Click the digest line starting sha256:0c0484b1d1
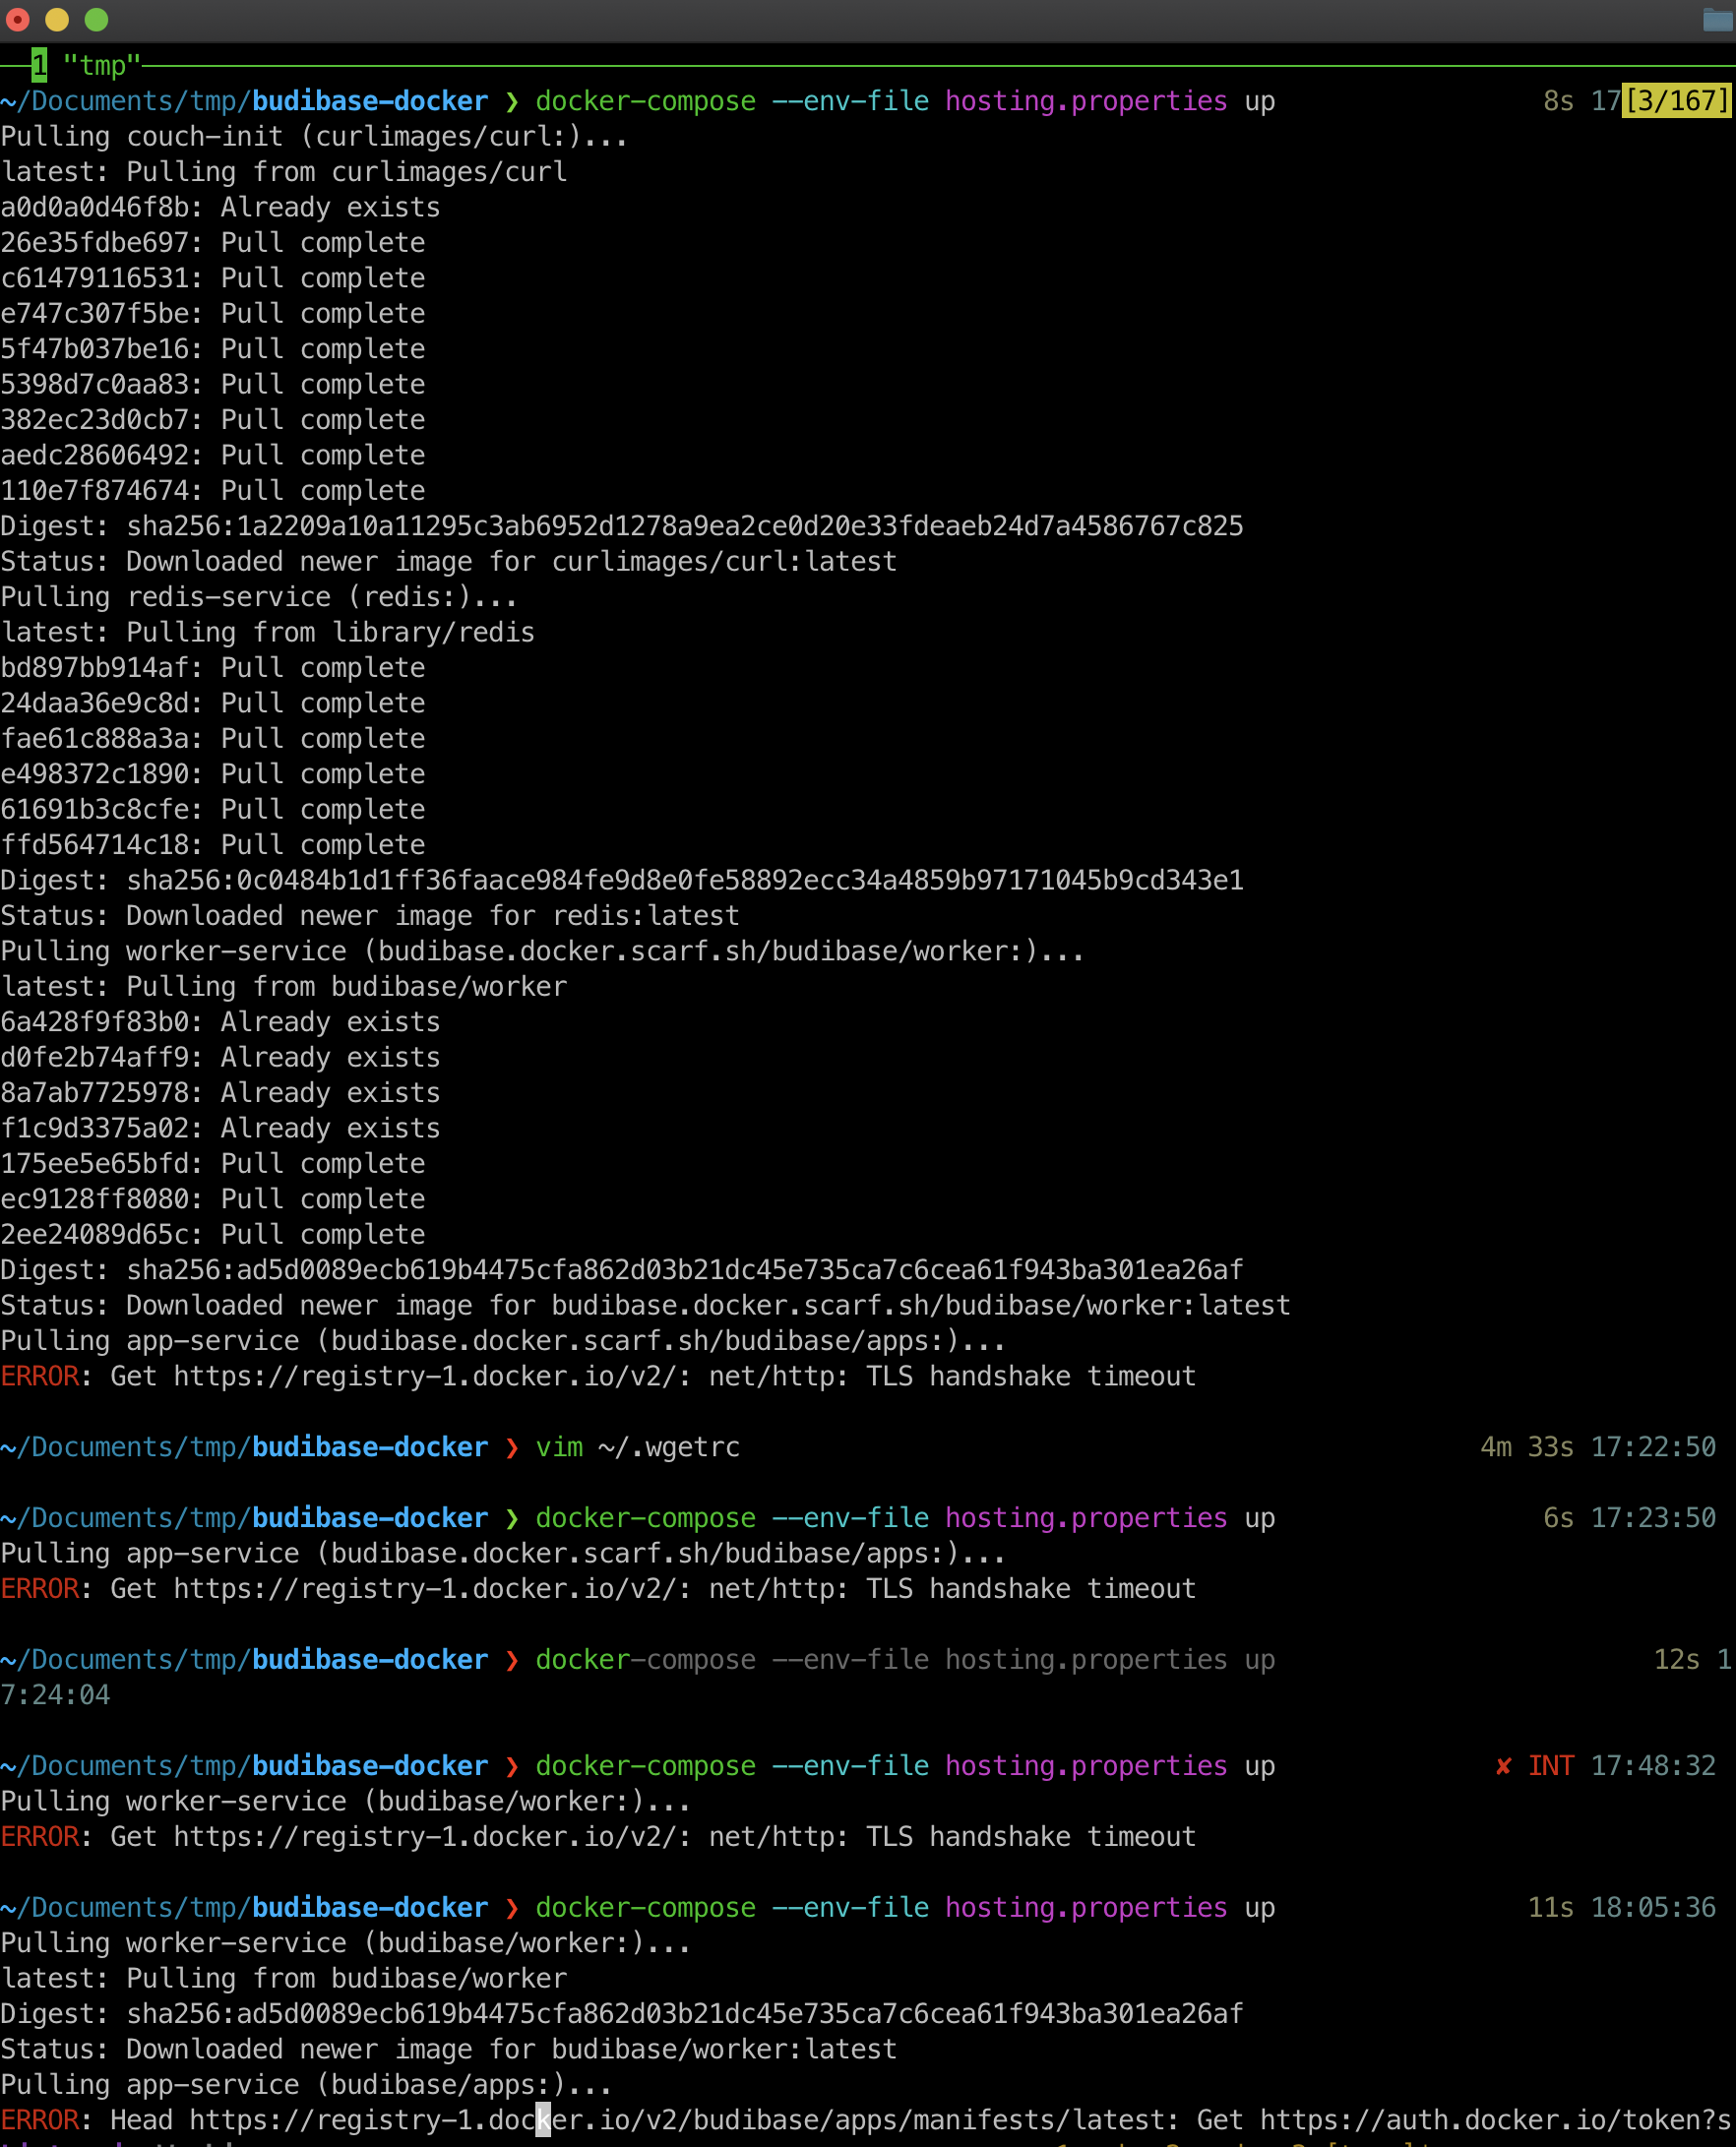This screenshot has width=1736, height=2147. [622, 881]
